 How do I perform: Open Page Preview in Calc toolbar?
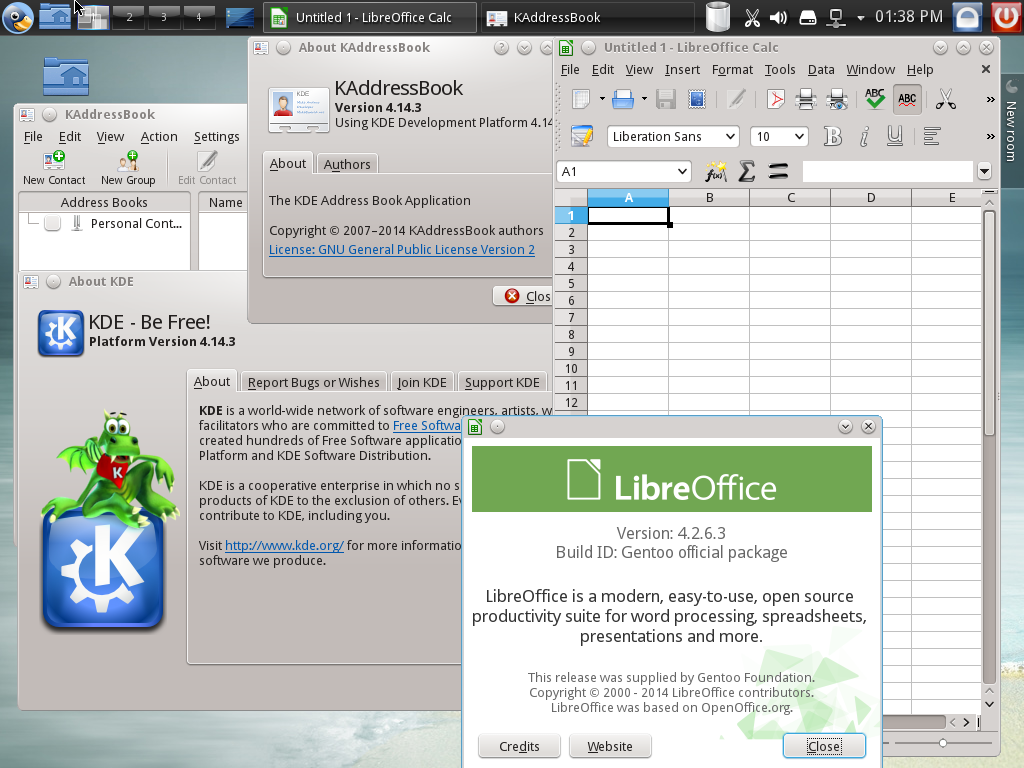pyautogui.click(x=837, y=99)
